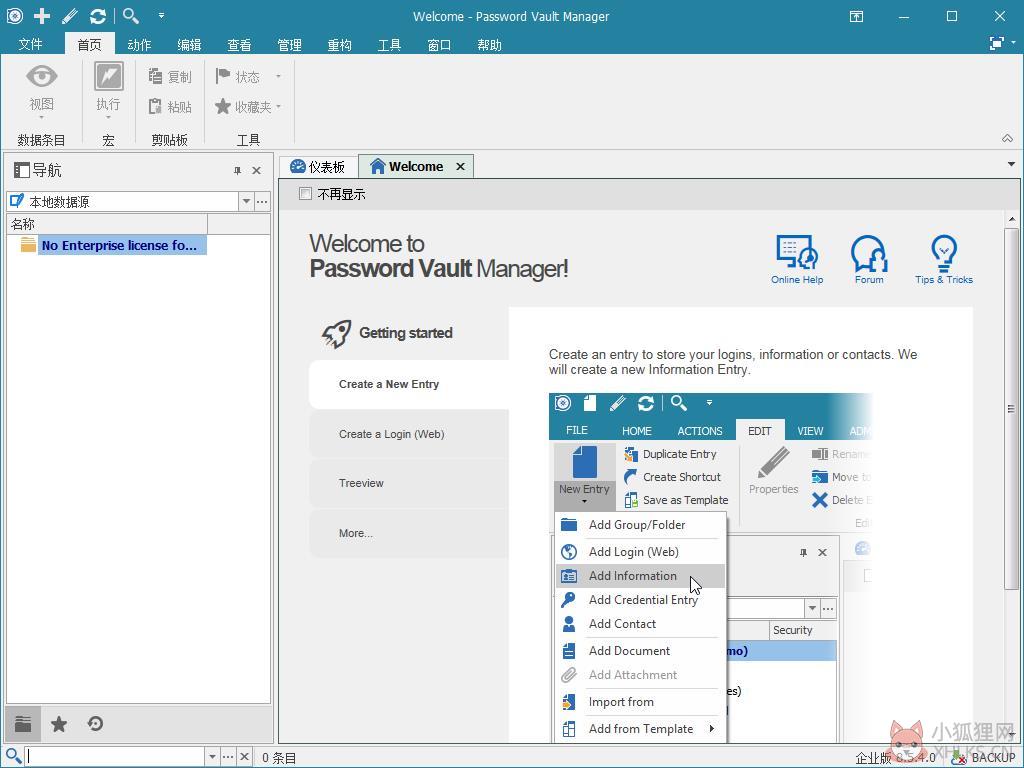Open the document tabs list arrow
The height and width of the screenshot is (768, 1024).
1011,165
